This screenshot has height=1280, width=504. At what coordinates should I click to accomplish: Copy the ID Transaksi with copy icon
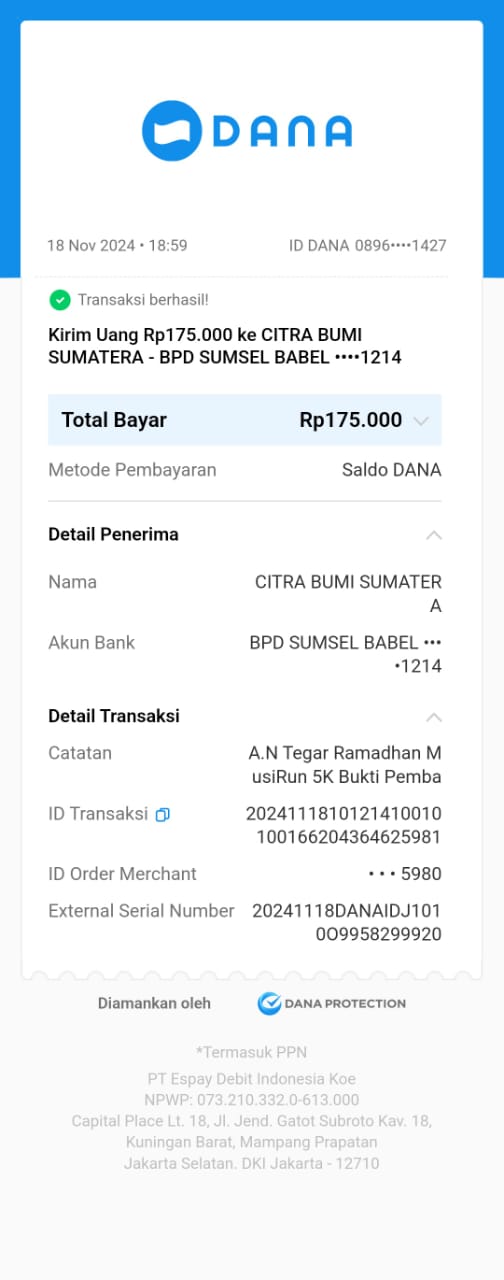coord(162,815)
